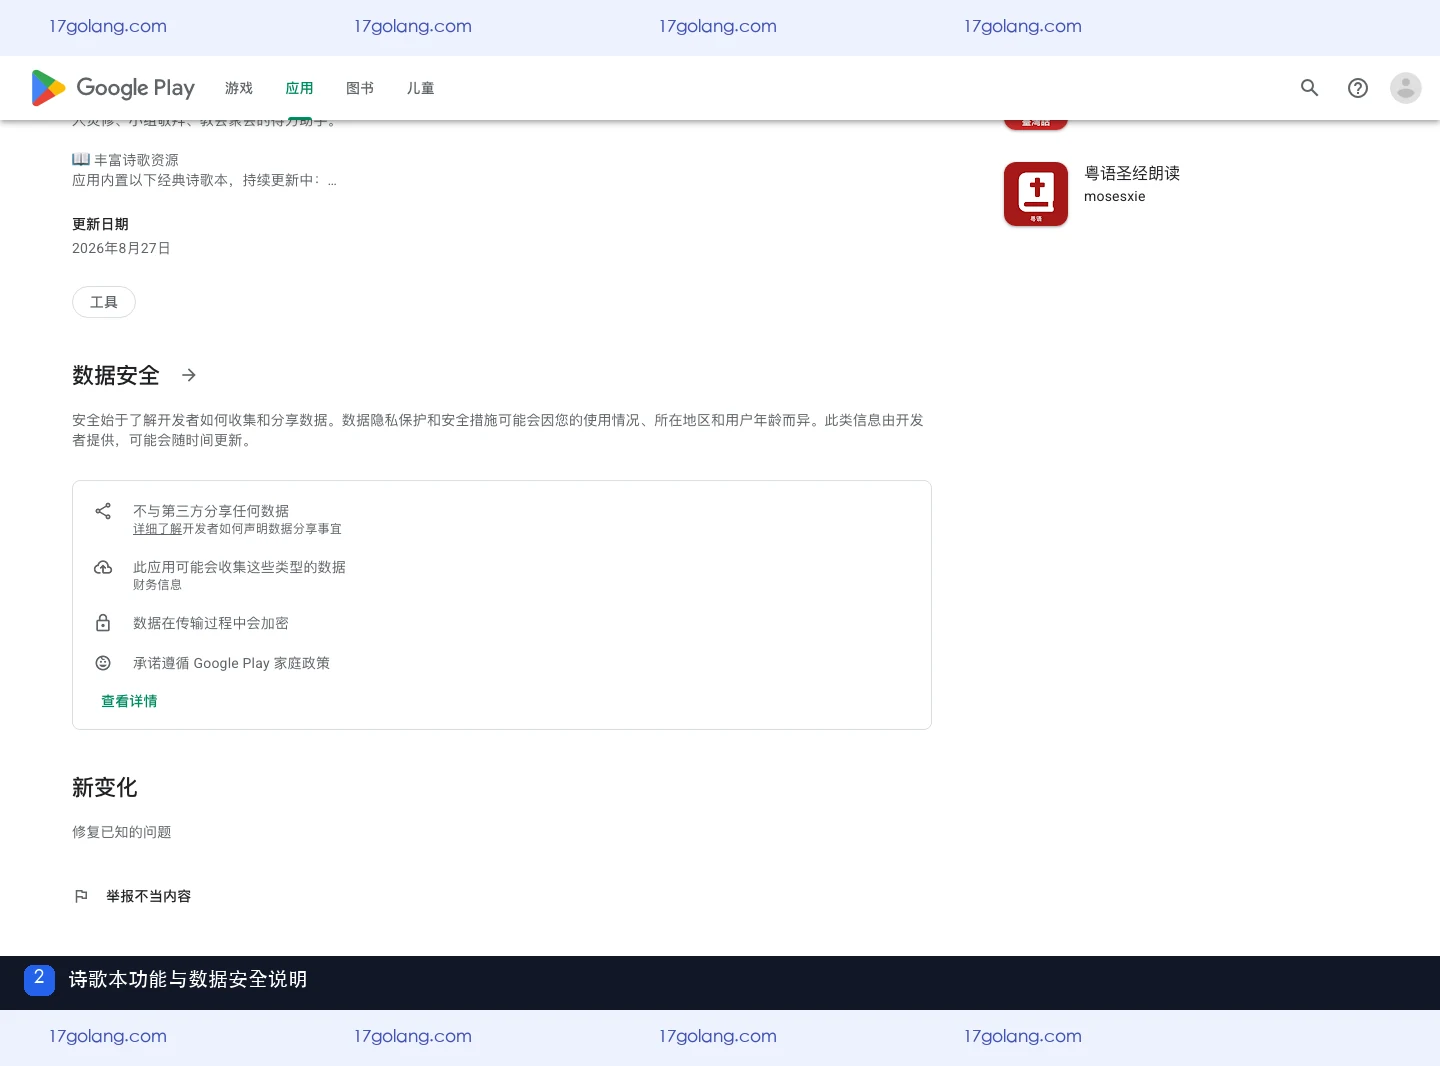Open the 查看详情 link
The height and width of the screenshot is (1066, 1440).
pyautogui.click(x=129, y=701)
